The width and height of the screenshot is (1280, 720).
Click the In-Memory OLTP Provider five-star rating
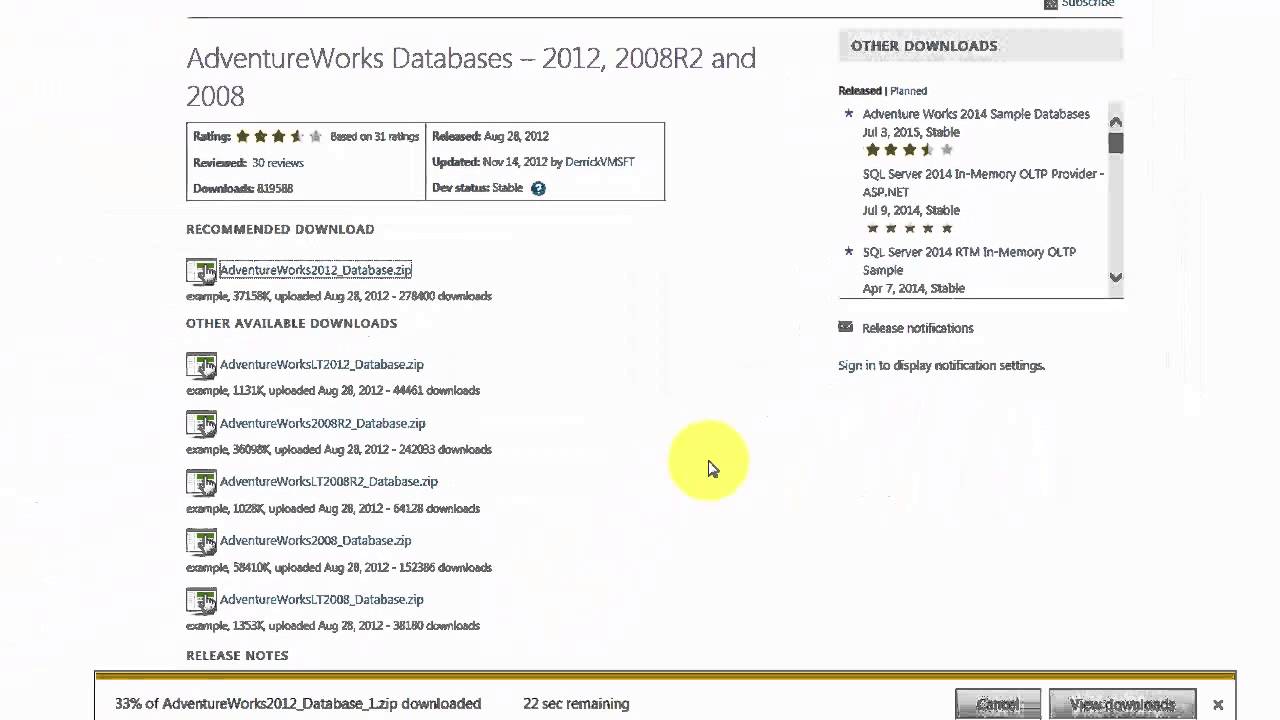click(909, 229)
